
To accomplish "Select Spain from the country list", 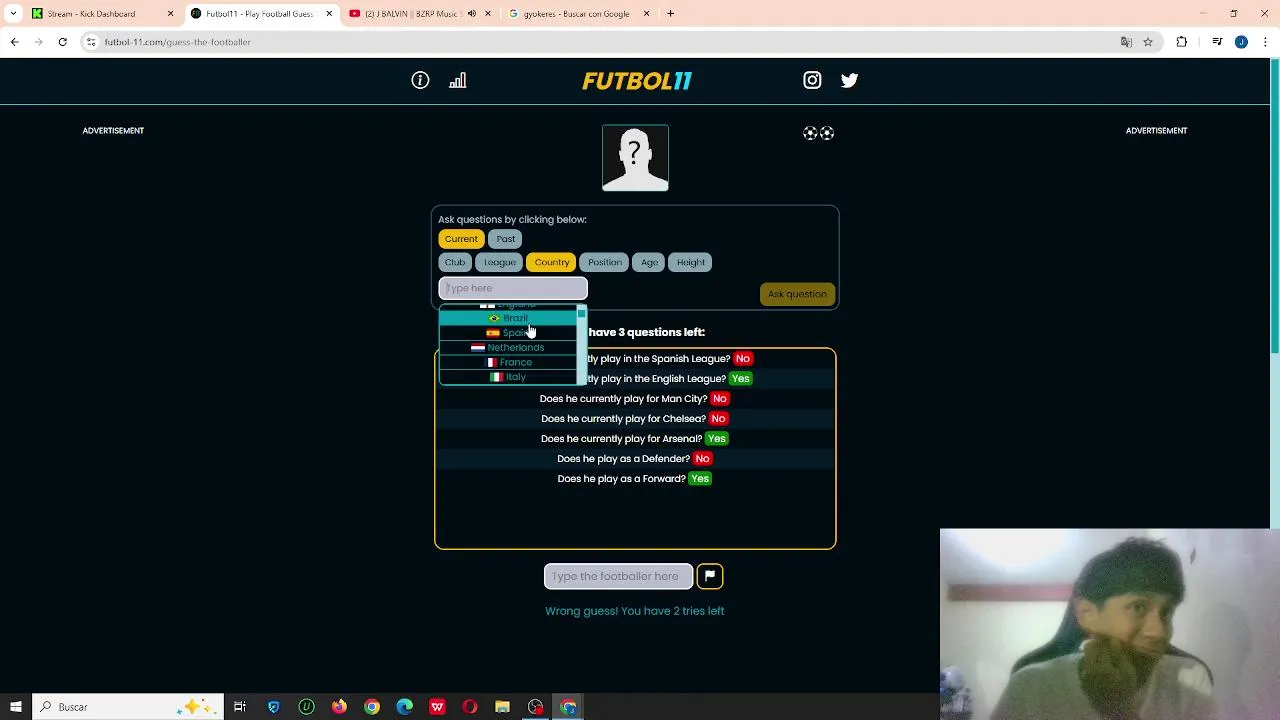I will (x=508, y=333).
